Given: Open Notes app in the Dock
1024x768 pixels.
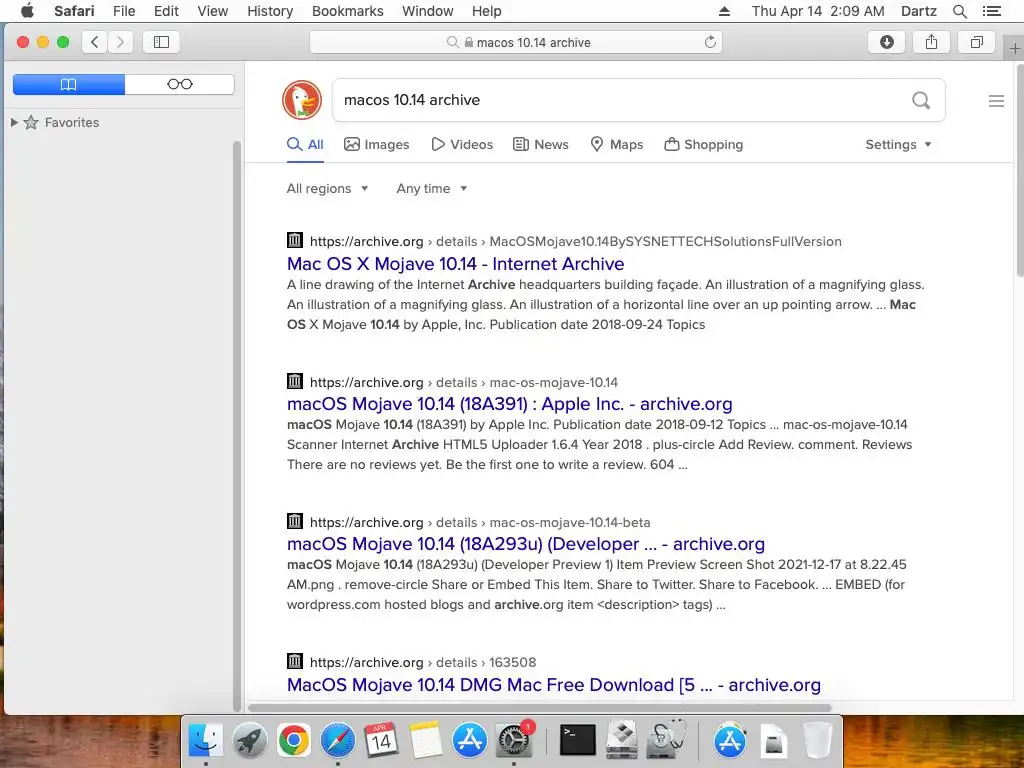Looking at the screenshot, I should tap(426, 740).
